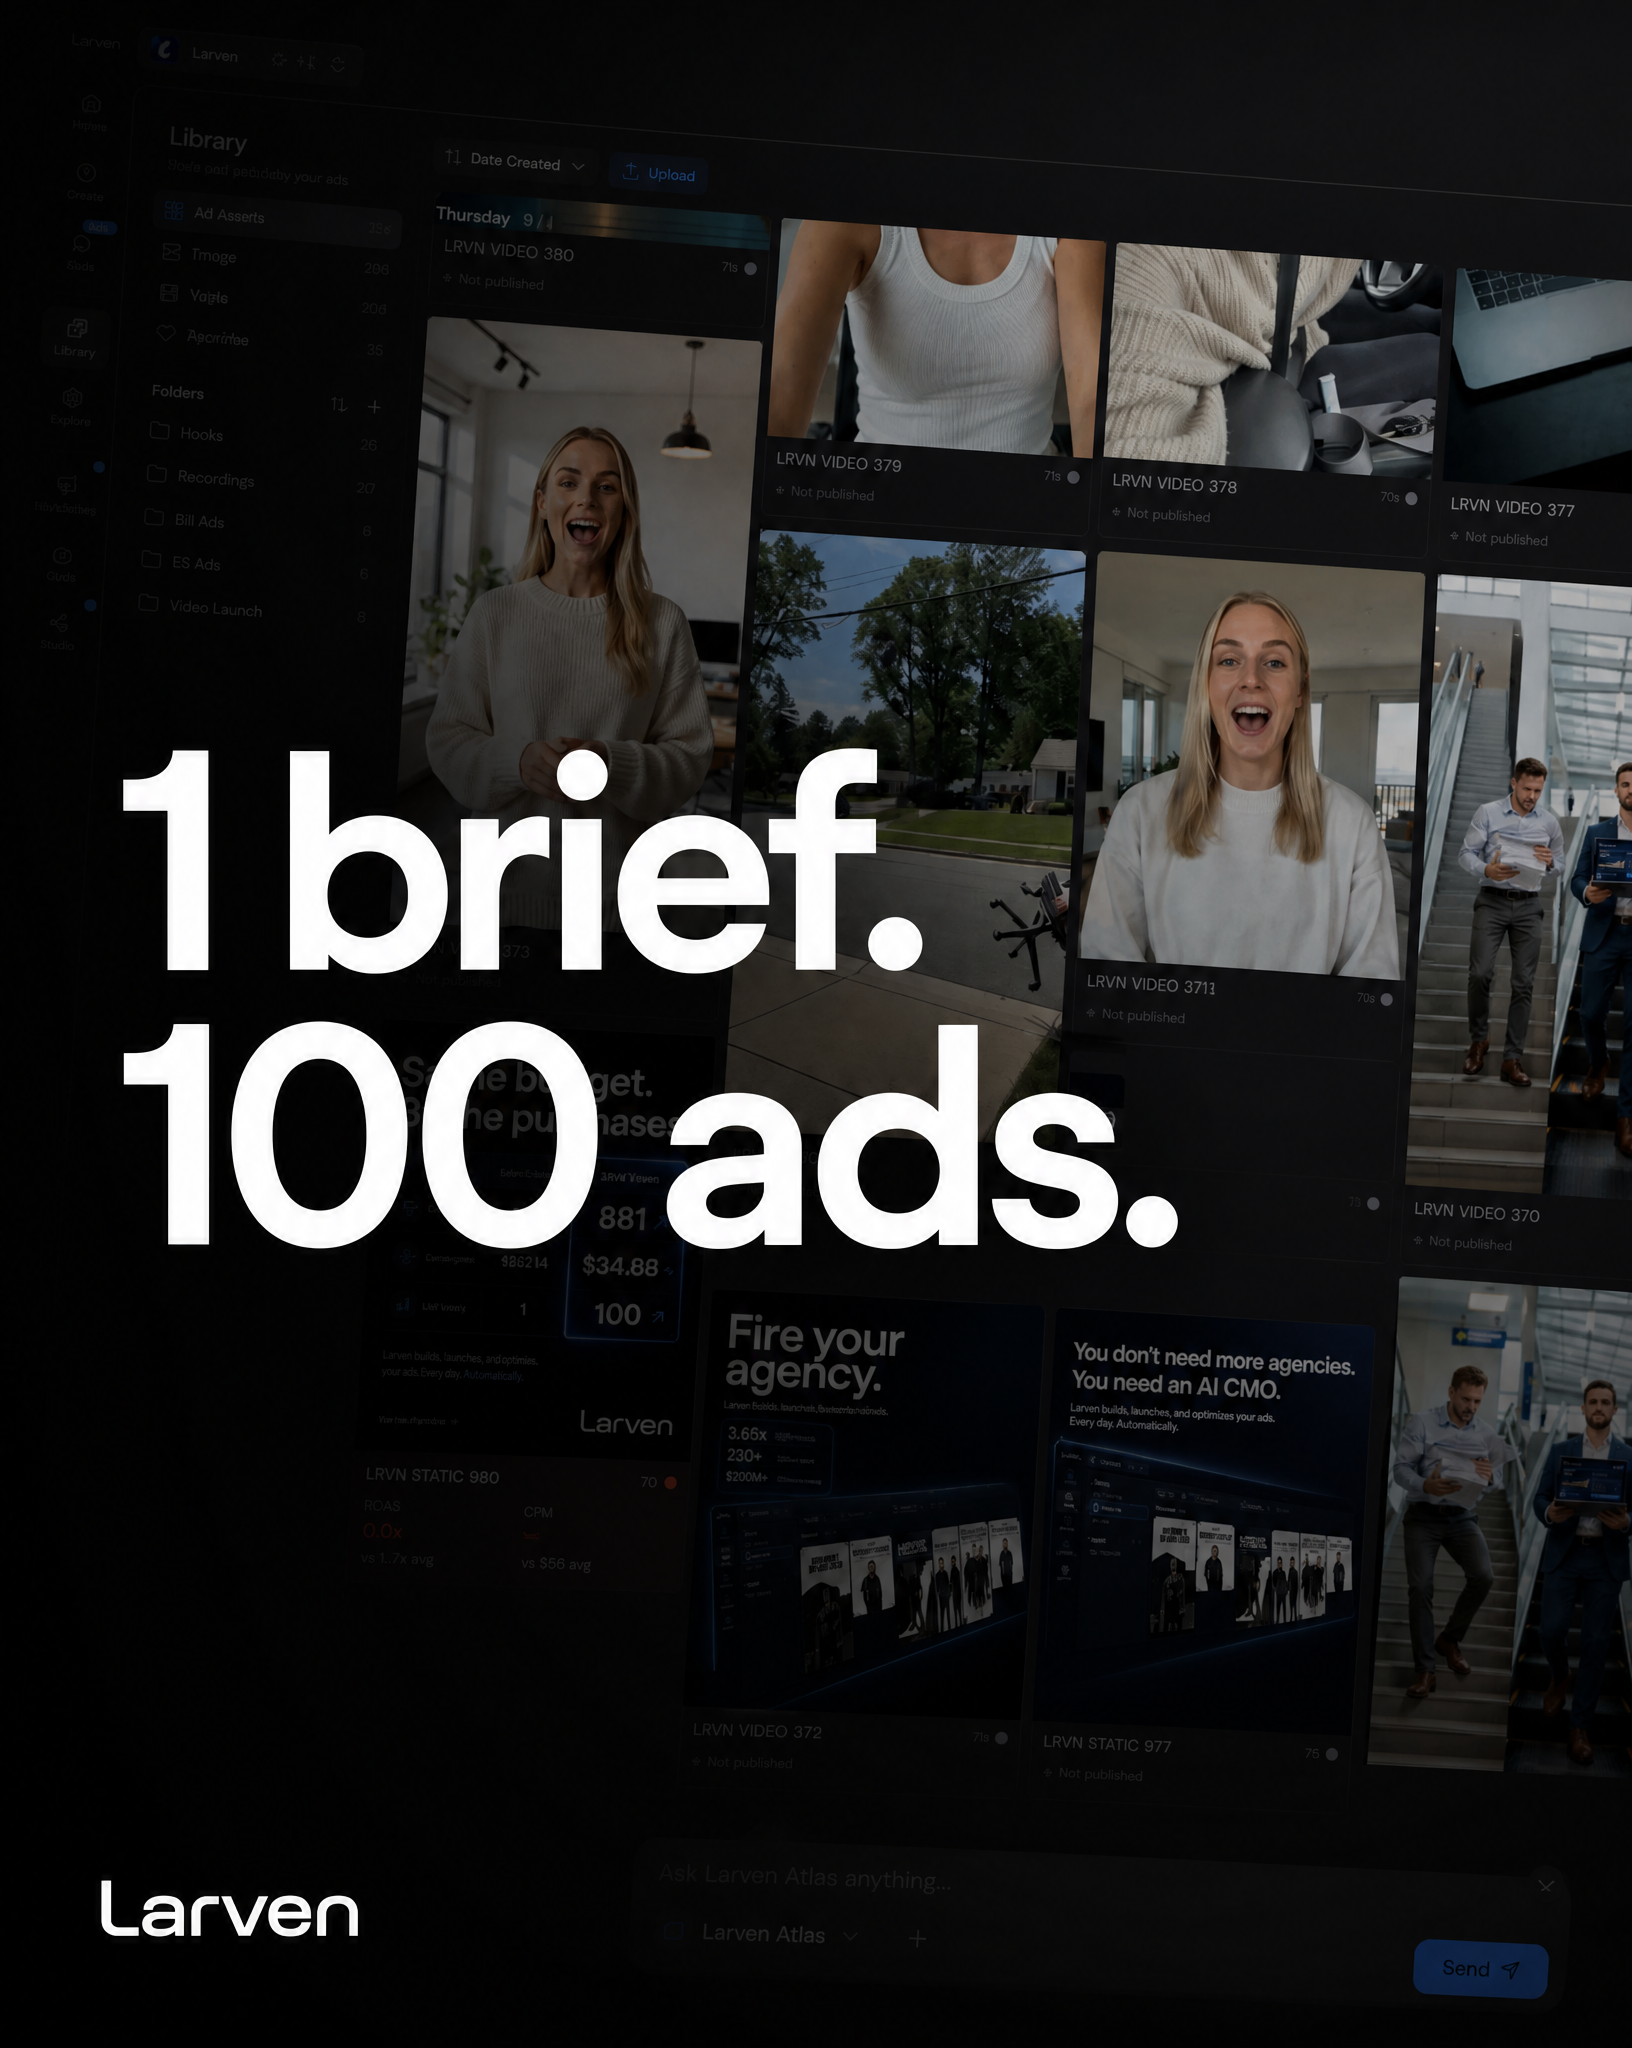Add a new folder with plus icon

[x=374, y=406]
